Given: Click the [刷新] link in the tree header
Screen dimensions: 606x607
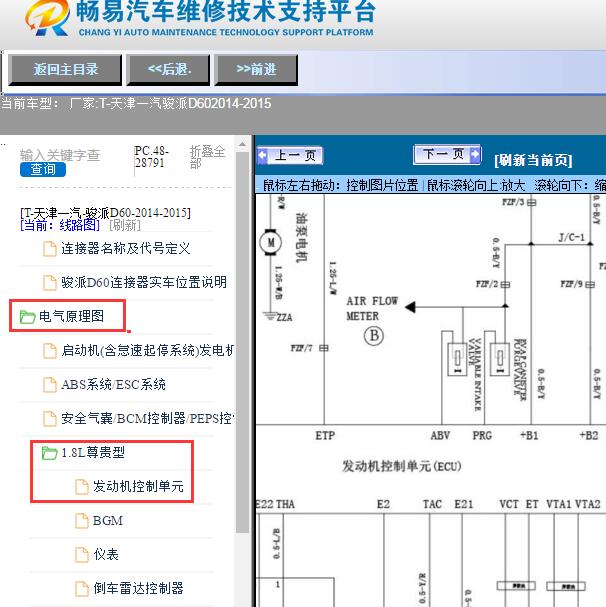Looking at the screenshot, I should click(x=125, y=225).
